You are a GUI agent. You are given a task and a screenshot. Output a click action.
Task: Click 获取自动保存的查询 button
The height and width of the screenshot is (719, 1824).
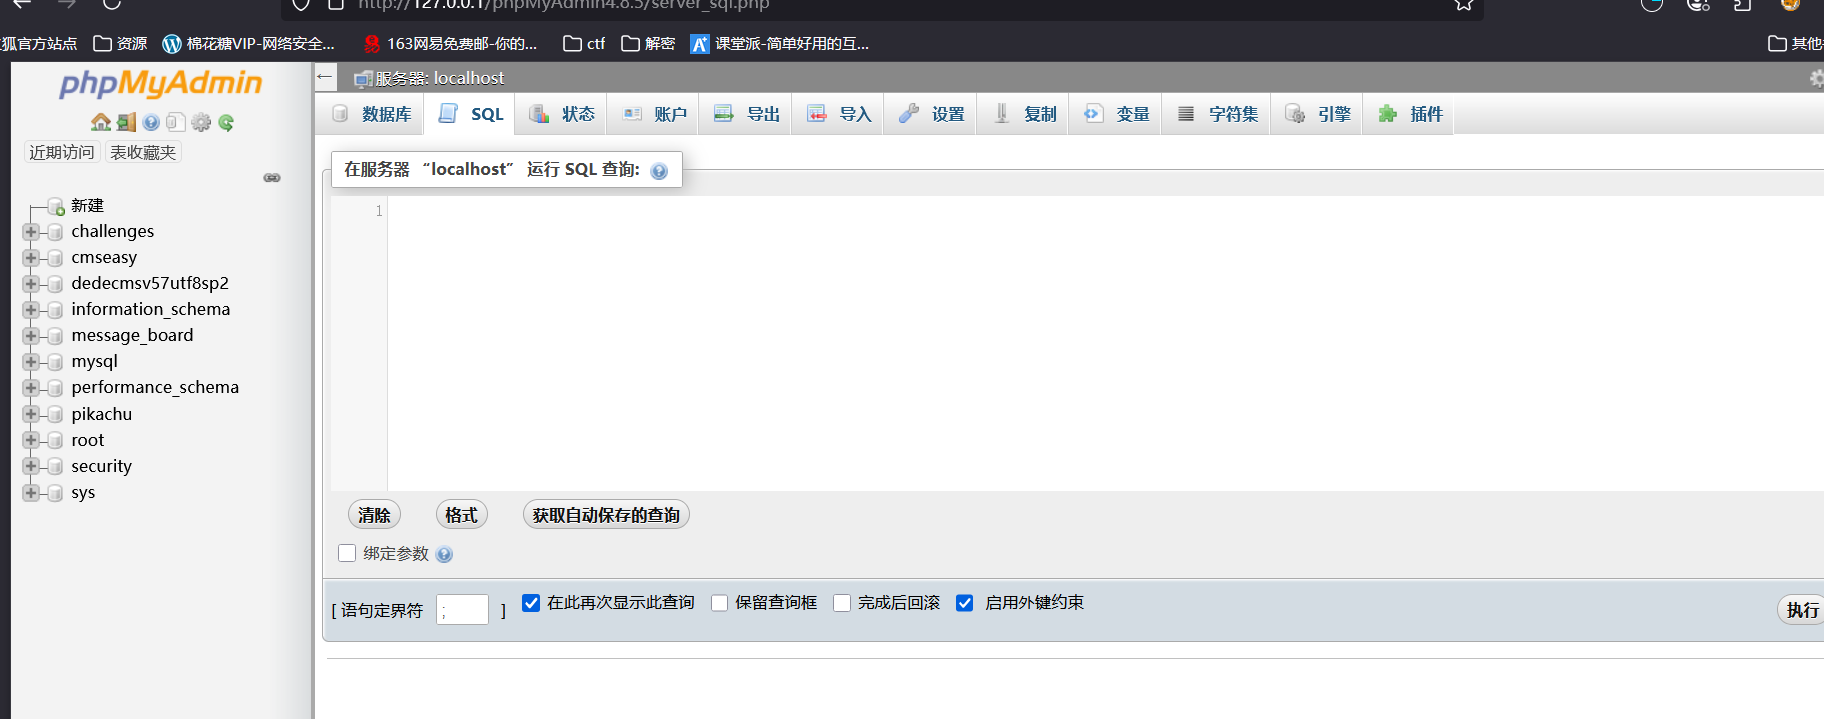coord(606,515)
